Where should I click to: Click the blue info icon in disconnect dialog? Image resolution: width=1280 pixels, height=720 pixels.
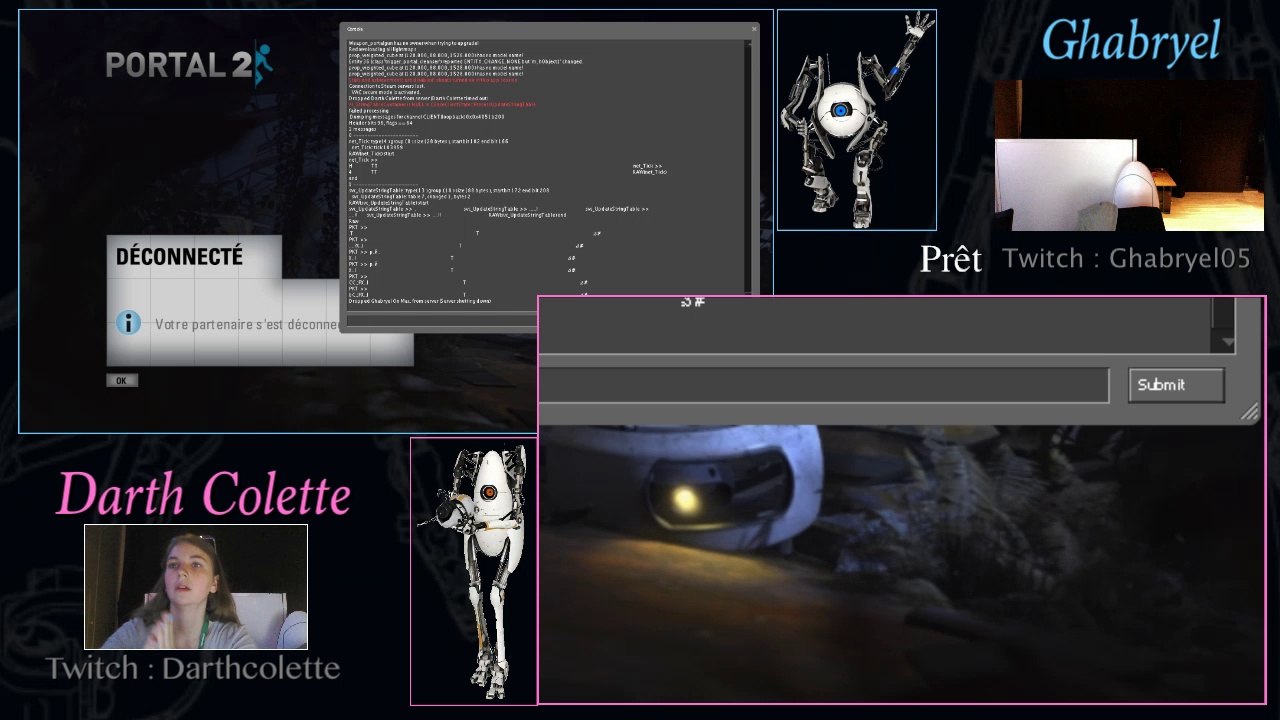[128, 323]
